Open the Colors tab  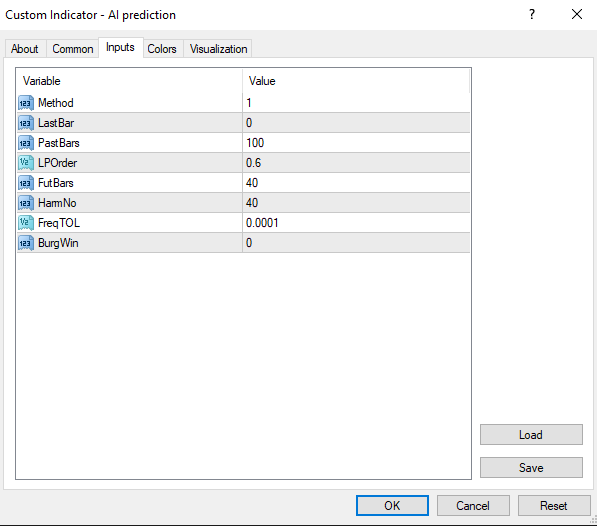pyautogui.click(x=162, y=49)
